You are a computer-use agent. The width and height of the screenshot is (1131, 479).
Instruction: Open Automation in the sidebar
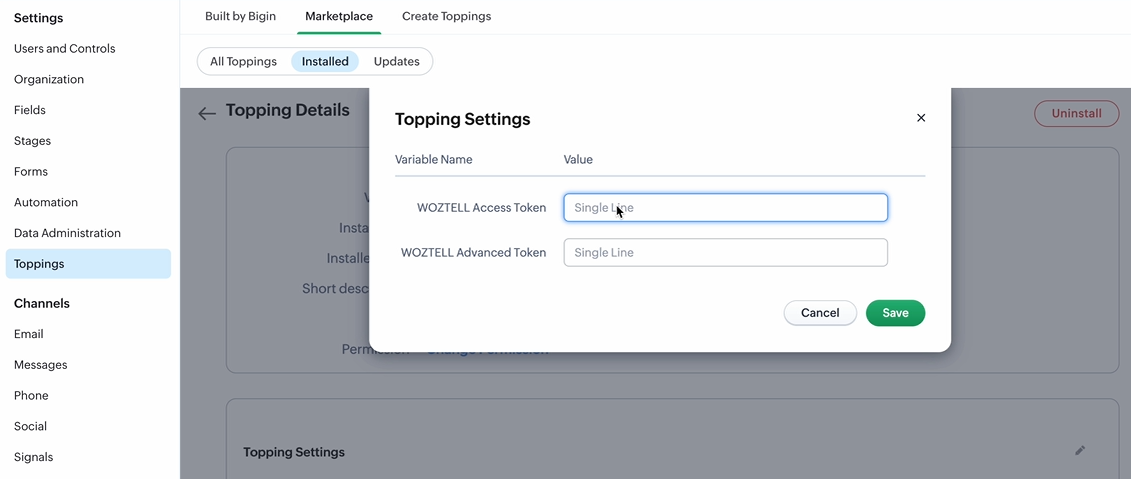tap(46, 202)
